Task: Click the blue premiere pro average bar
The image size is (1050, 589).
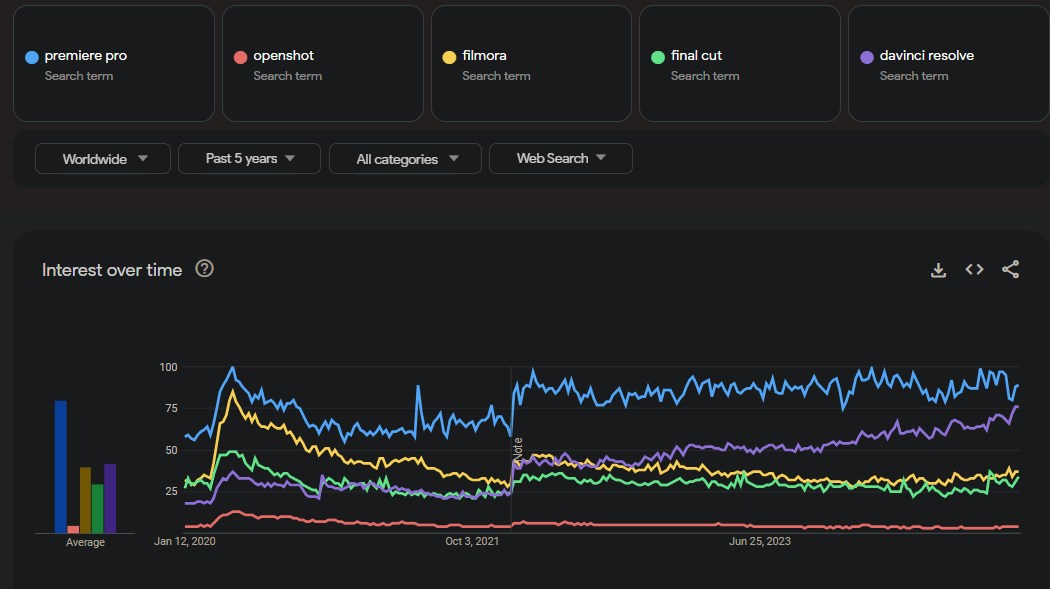Action: [61, 466]
